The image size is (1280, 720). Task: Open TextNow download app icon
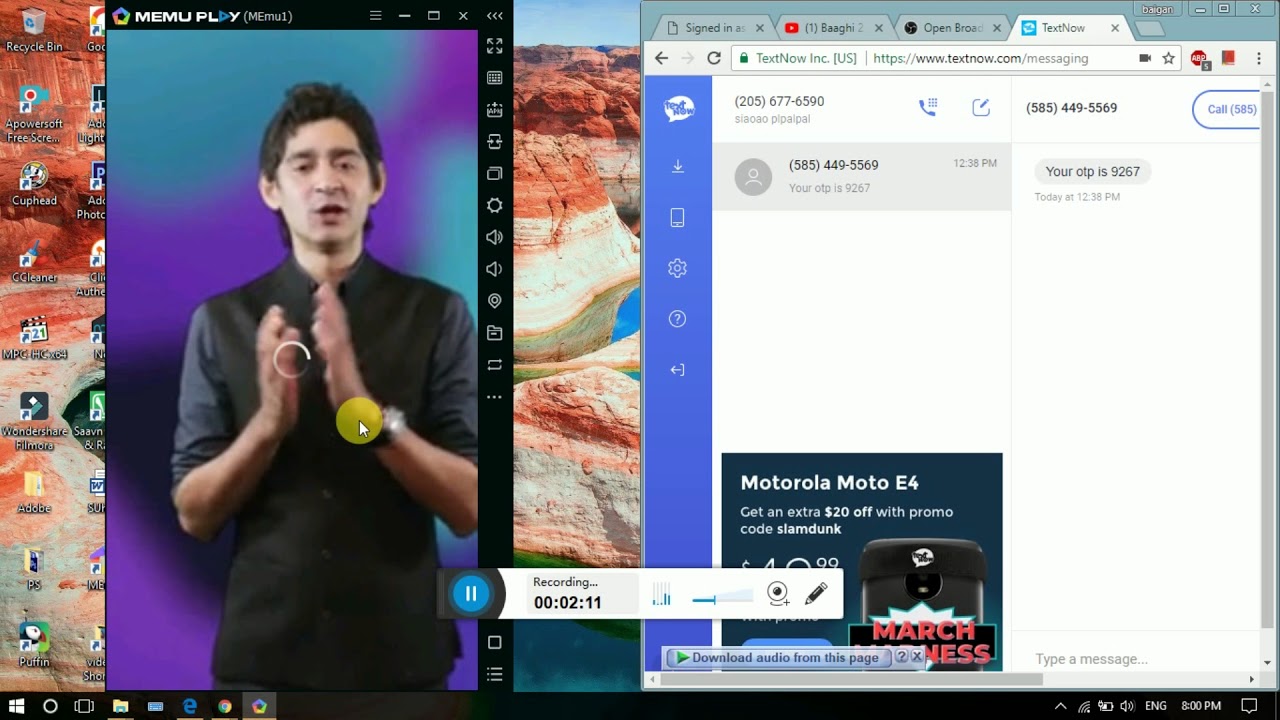click(677, 166)
